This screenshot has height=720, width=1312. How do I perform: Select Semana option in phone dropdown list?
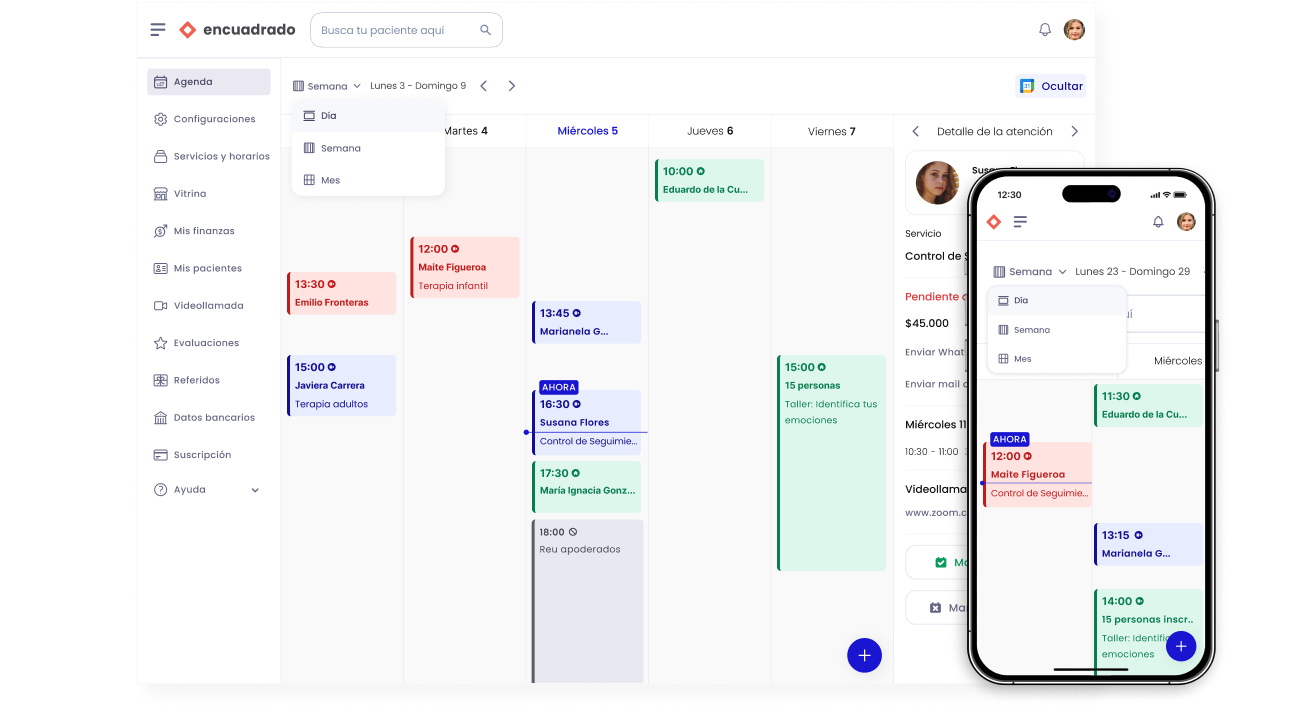(1057, 330)
